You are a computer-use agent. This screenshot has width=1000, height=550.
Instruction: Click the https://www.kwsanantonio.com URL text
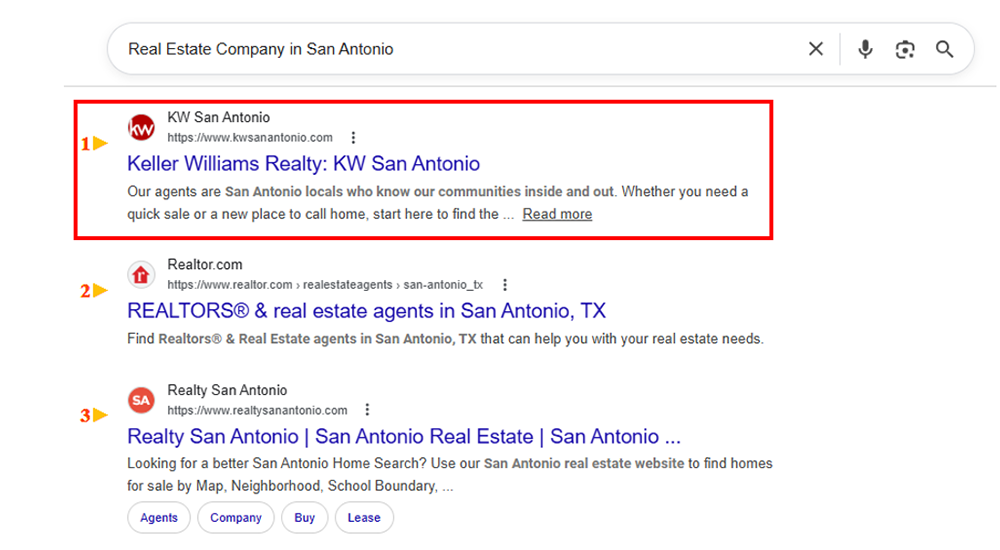coord(250,138)
